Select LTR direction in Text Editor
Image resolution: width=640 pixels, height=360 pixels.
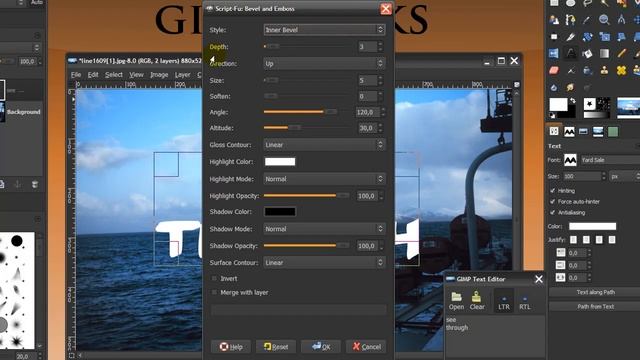504,301
